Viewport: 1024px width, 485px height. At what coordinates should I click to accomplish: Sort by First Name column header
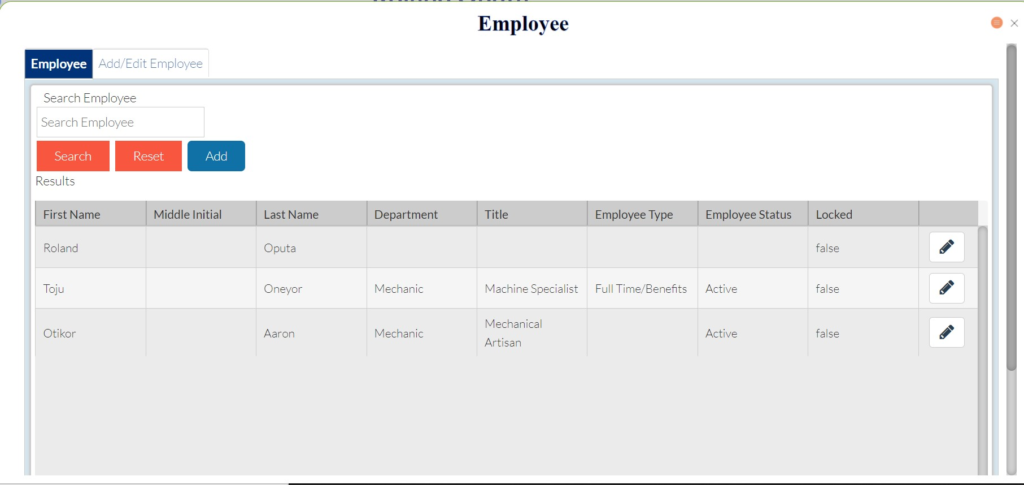pos(72,214)
